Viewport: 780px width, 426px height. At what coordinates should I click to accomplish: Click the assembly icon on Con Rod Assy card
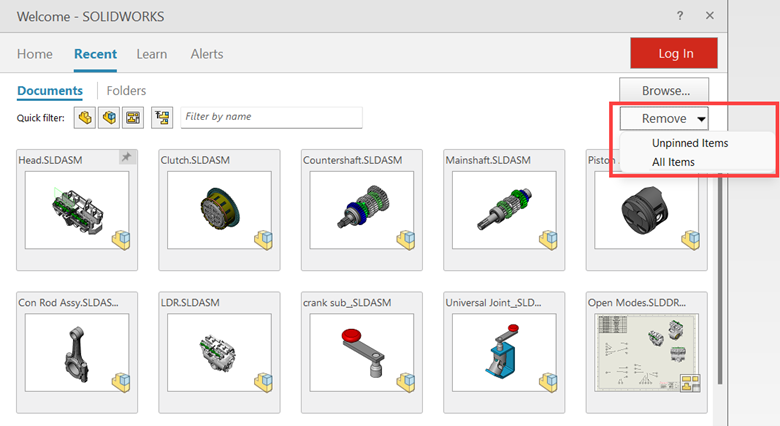coord(121,382)
